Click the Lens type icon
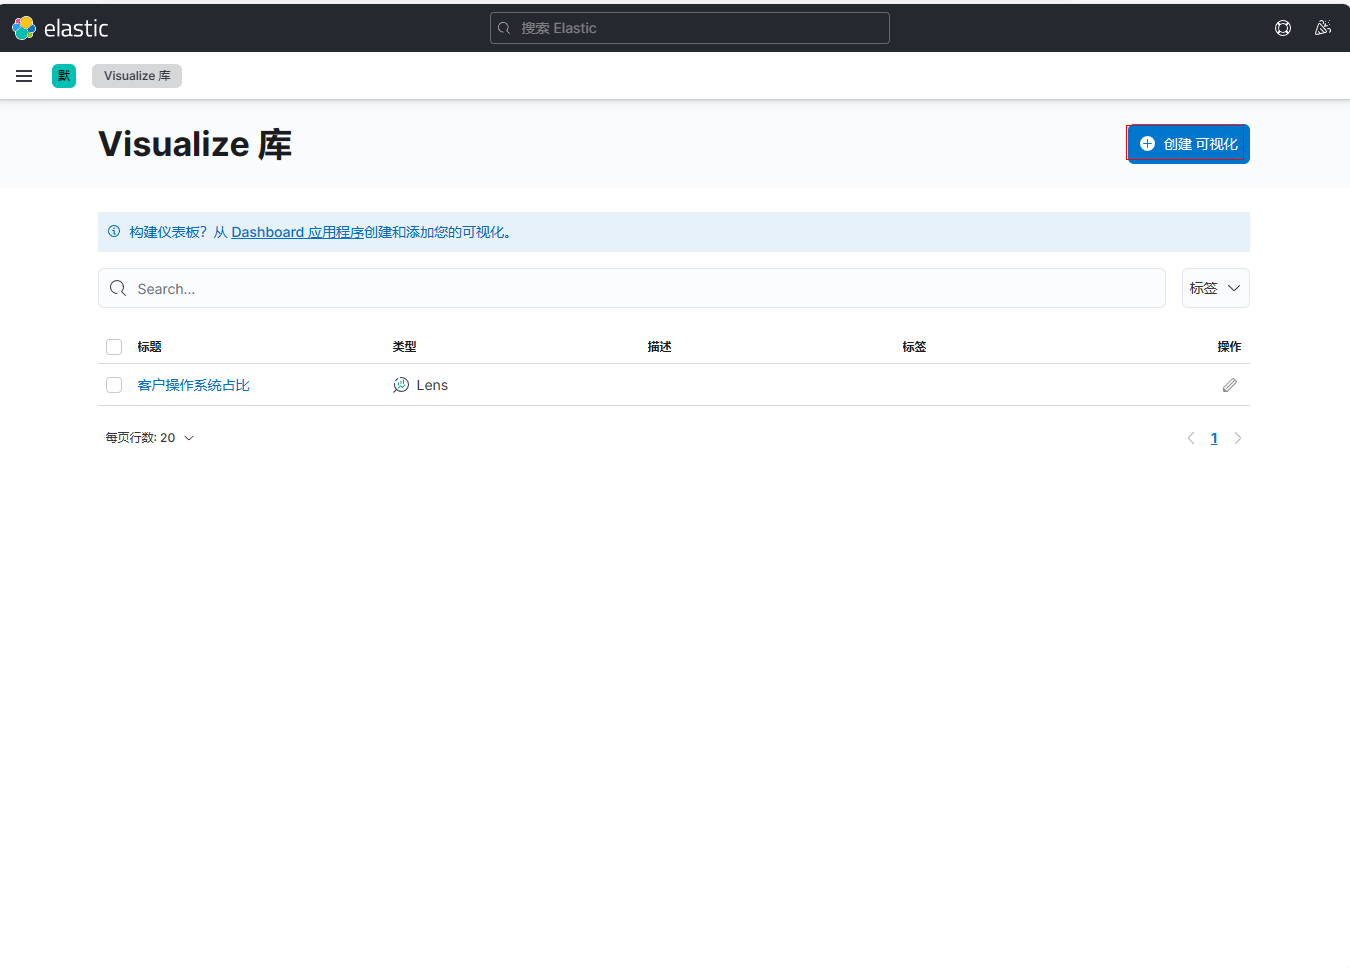The width and height of the screenshot is (1350, 968). click(x=401, y=385)
